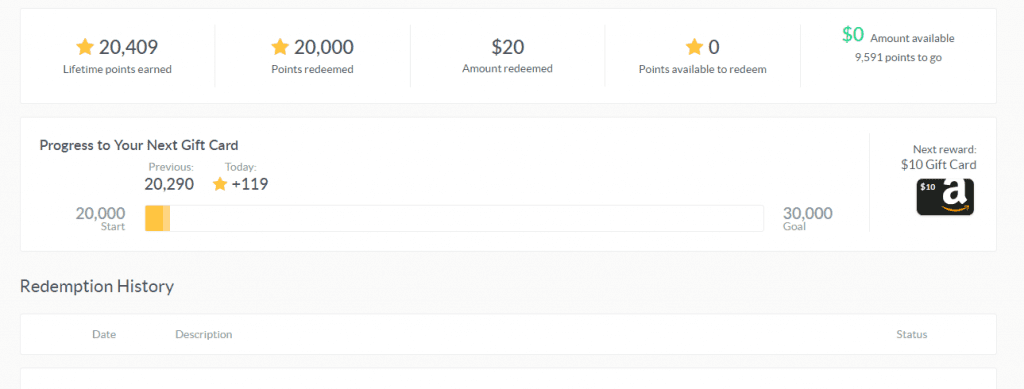Select the Date column header
This screenshot has width=1024, height=389.
pyautogui.click(x=104, y=334)
